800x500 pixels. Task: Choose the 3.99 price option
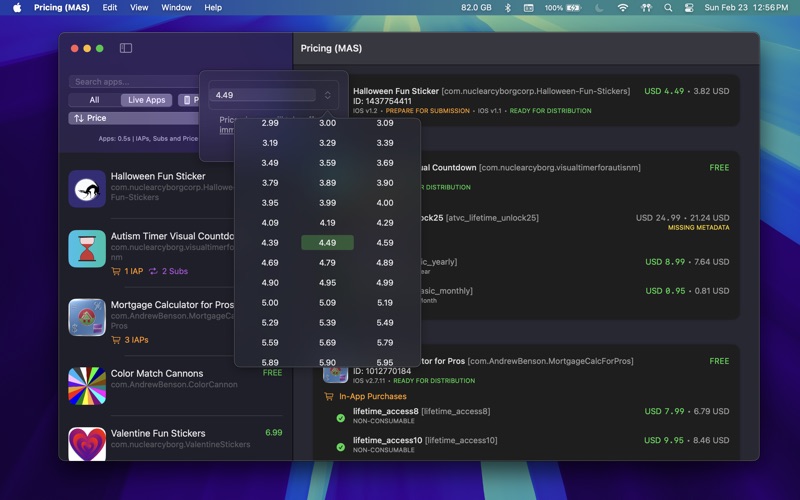[x=328, y=203]
